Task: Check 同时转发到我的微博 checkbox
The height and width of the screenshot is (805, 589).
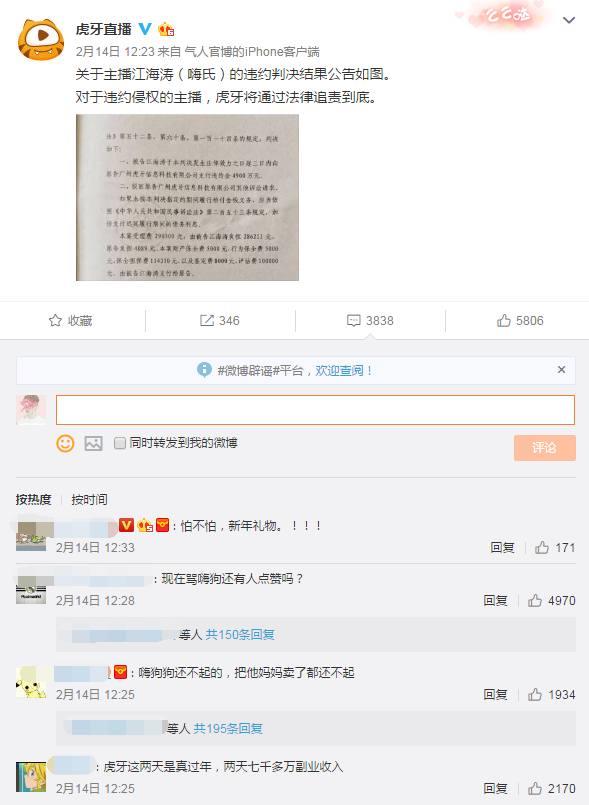Action: [120, 443]
